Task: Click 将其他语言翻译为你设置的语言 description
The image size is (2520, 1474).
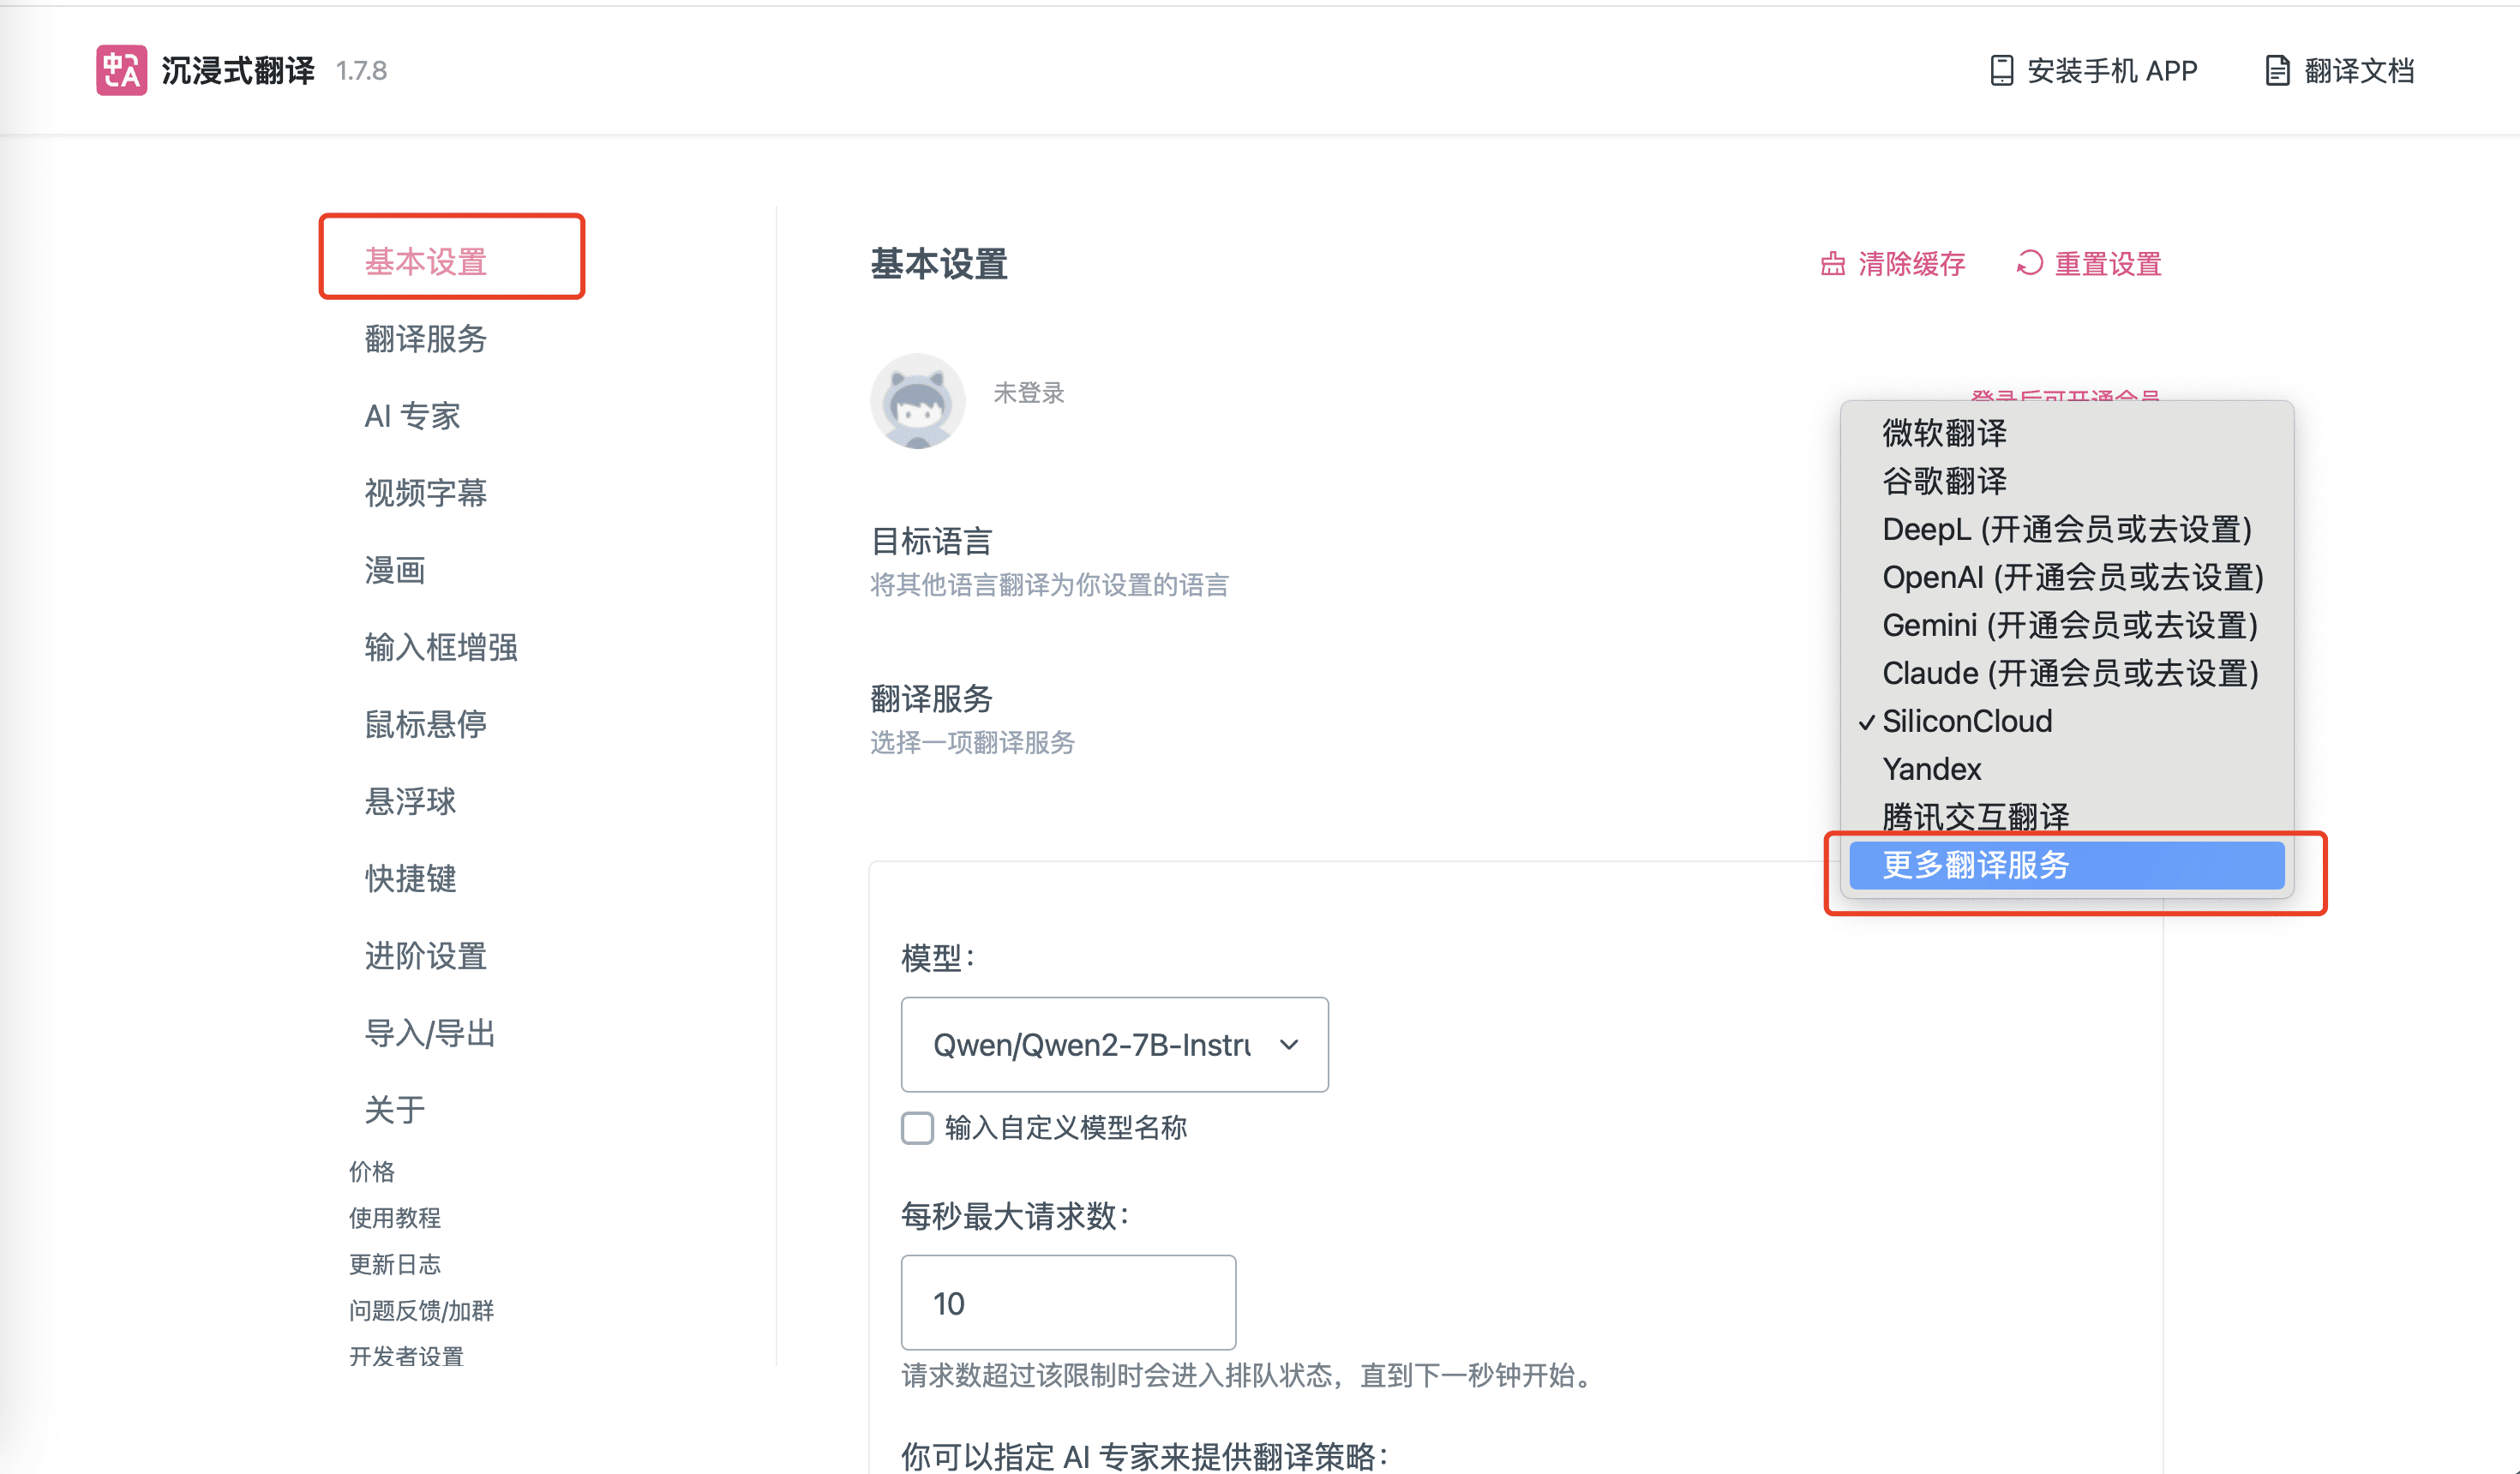Action: pyautogui.click(x=1049, y=585)
